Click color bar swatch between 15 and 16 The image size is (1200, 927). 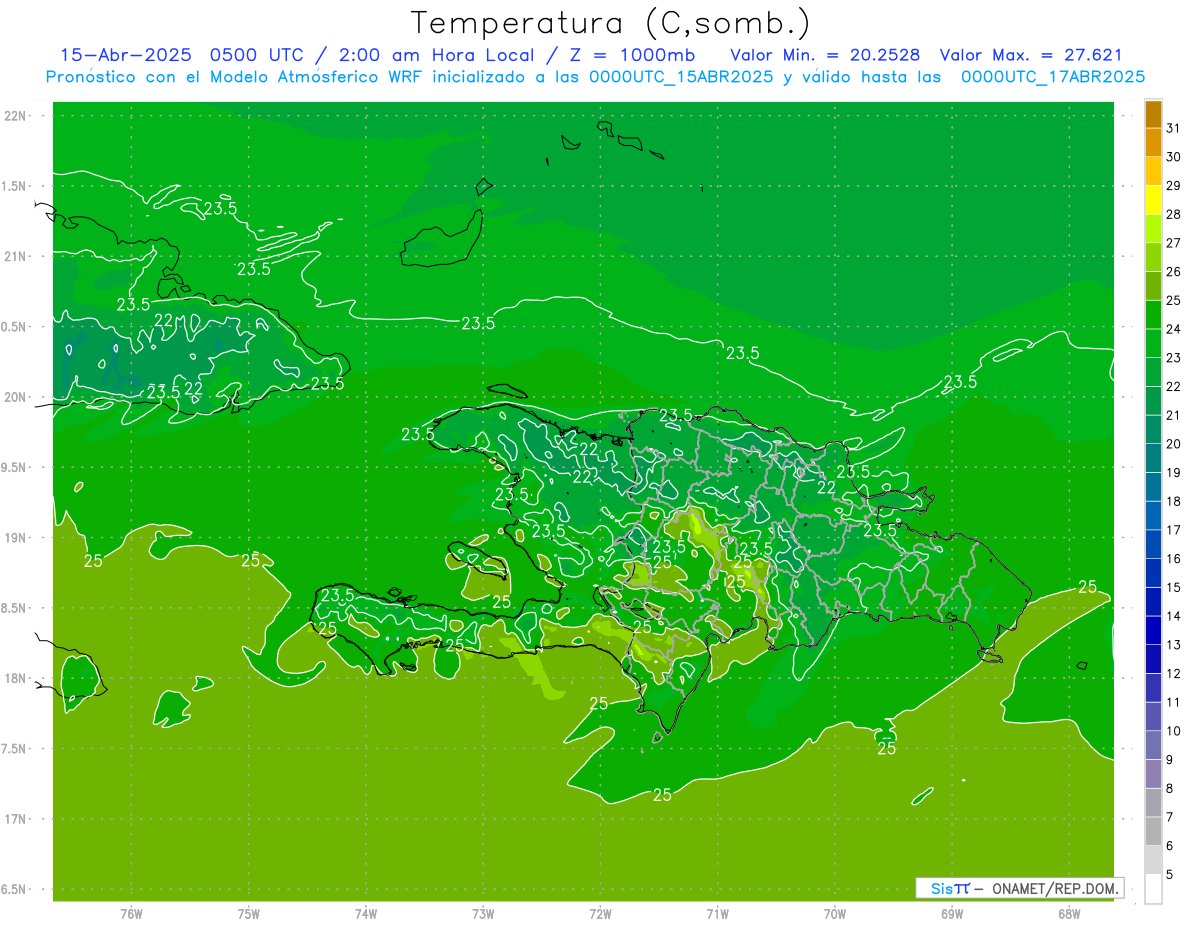(1153, 573)
